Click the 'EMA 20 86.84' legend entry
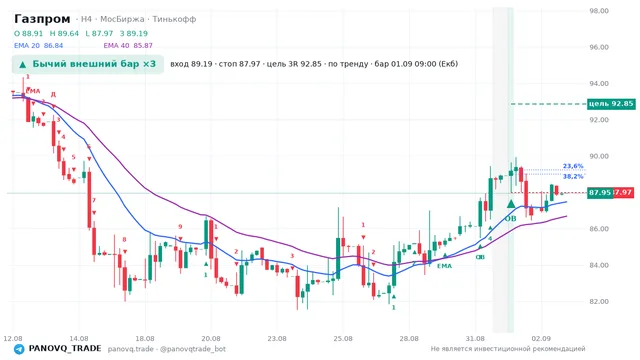This screenshot has height=360, width=640. pos(38,46)
